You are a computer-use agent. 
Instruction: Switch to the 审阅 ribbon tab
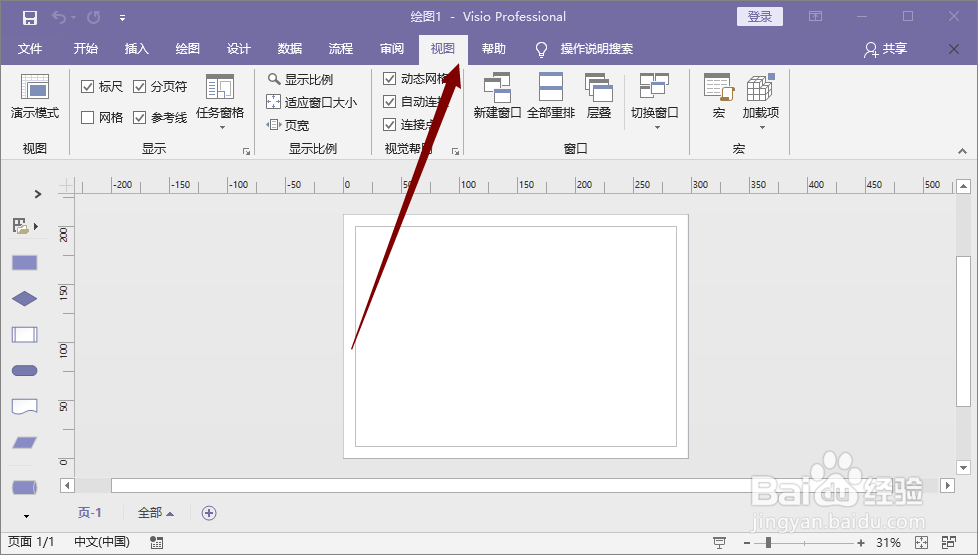392,49
